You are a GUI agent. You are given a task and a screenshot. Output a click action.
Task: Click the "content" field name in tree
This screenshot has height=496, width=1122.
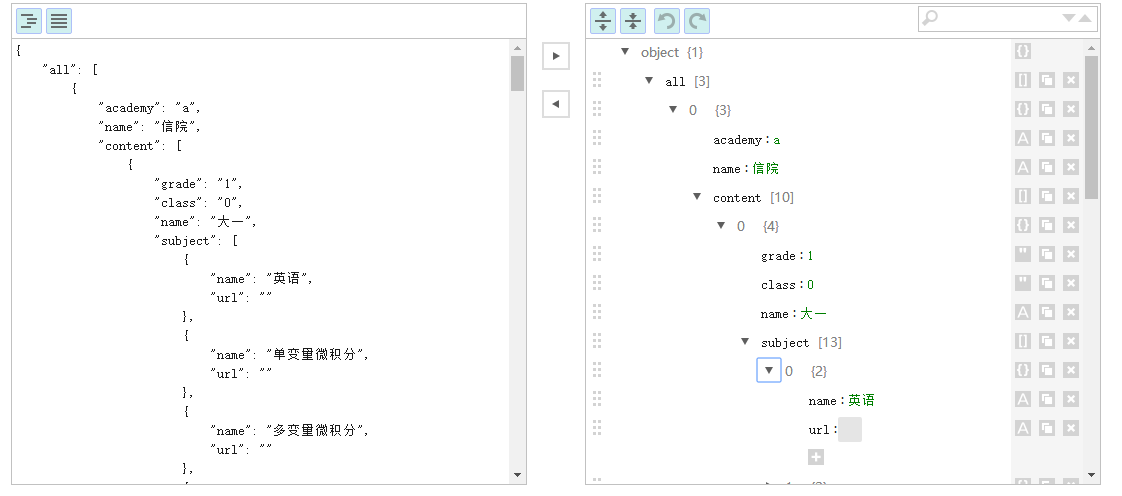(x=737, y=198)
